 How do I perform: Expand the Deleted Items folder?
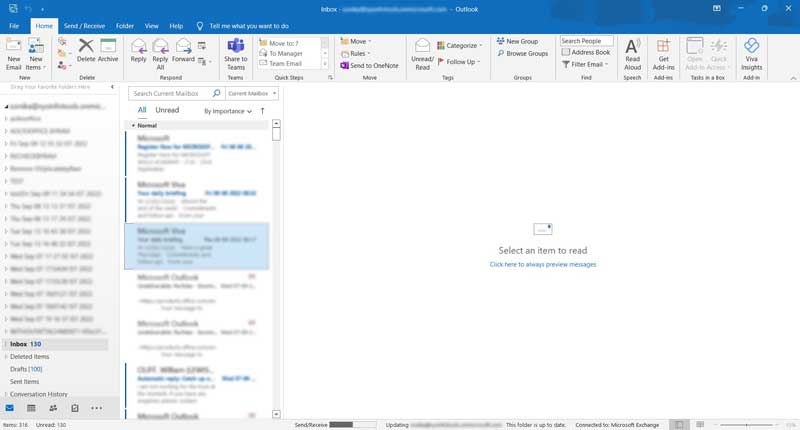(x=6, y=357)
